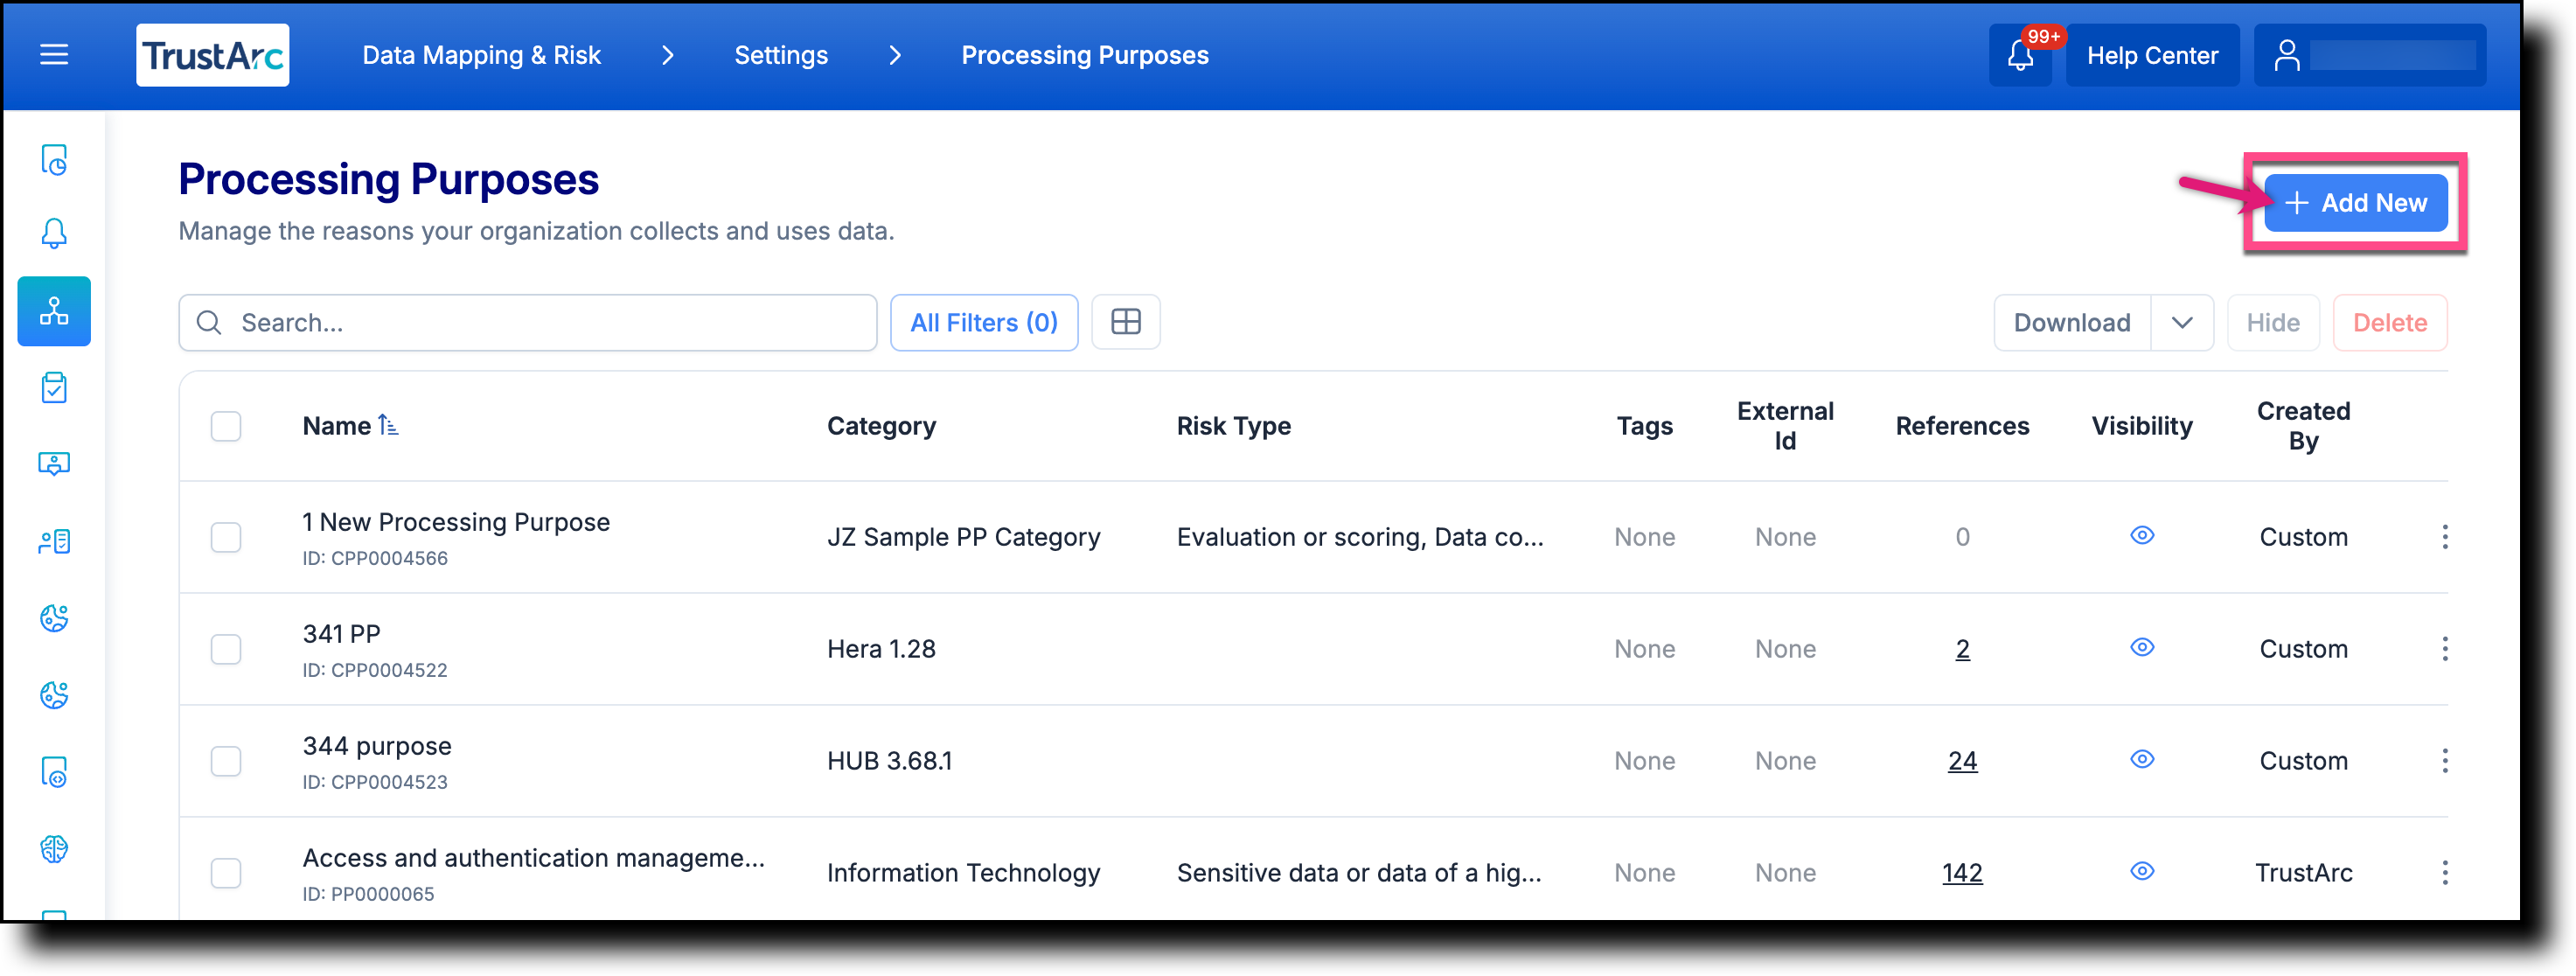Toggle visibility eye for 1 New Processing Purpose
This screenshot has width=2576, height=976.
tap(2142, 536)
